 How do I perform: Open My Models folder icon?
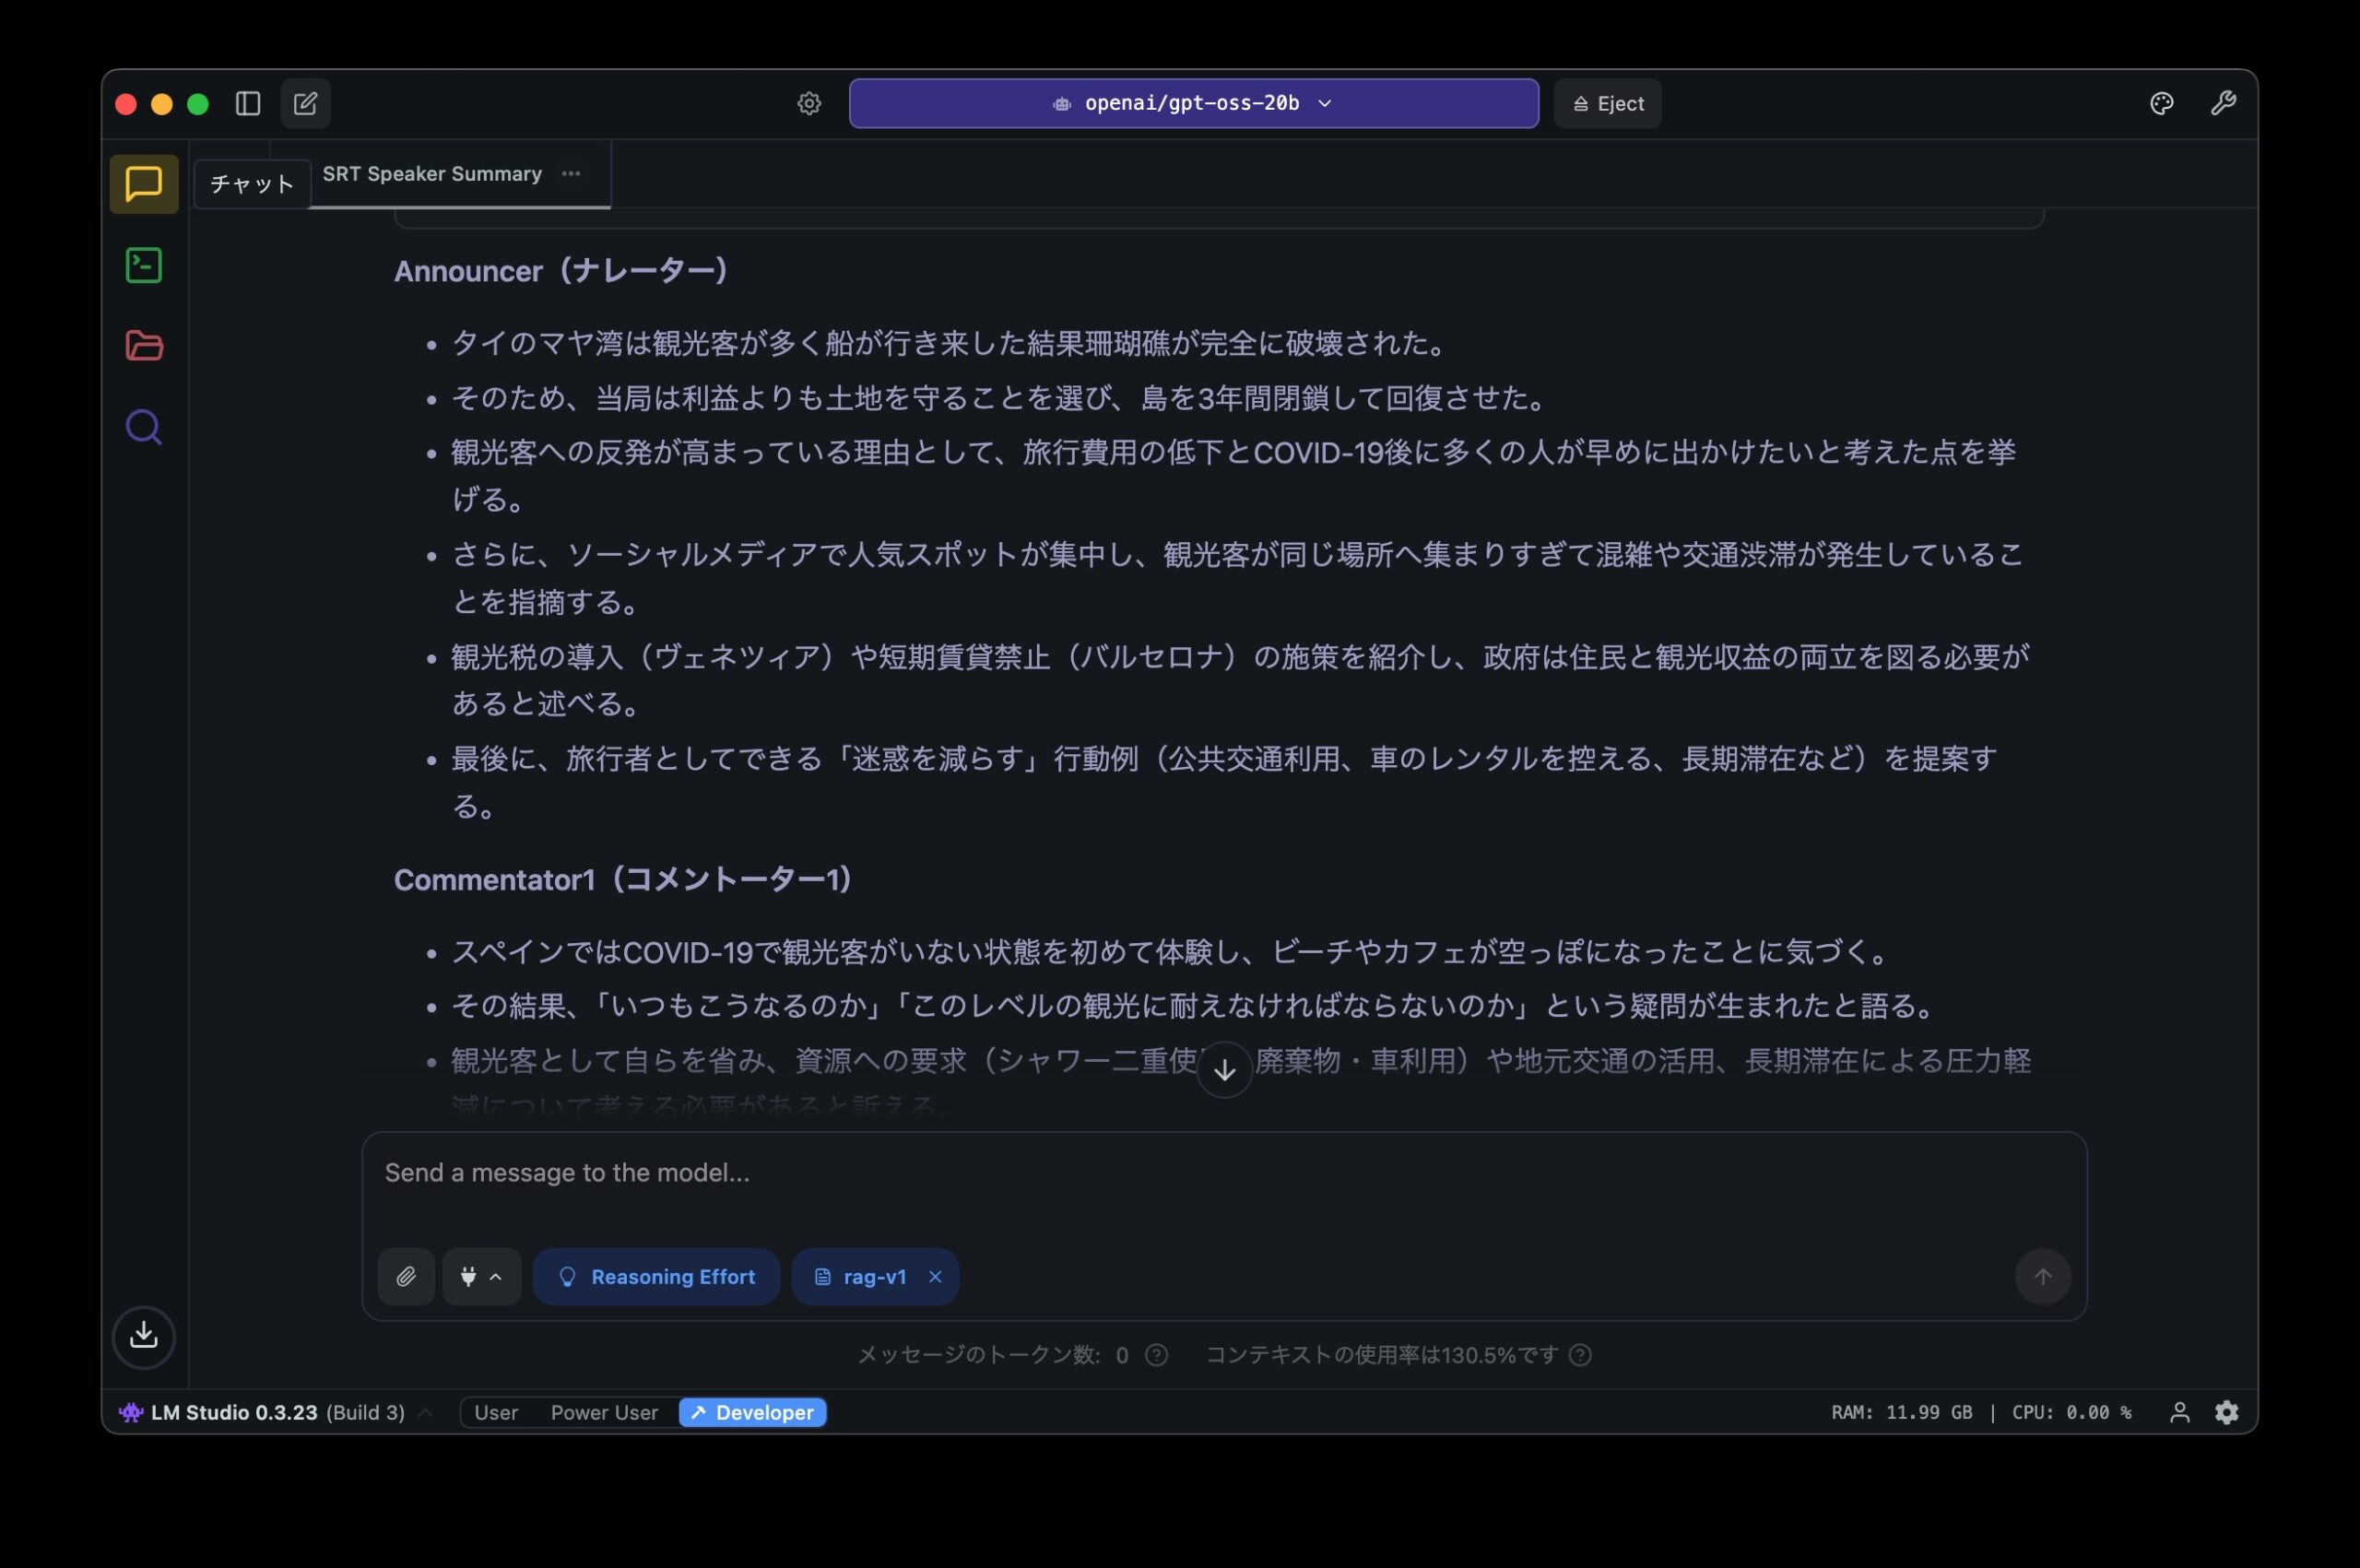pyautogui.click(x=144, y=346)
